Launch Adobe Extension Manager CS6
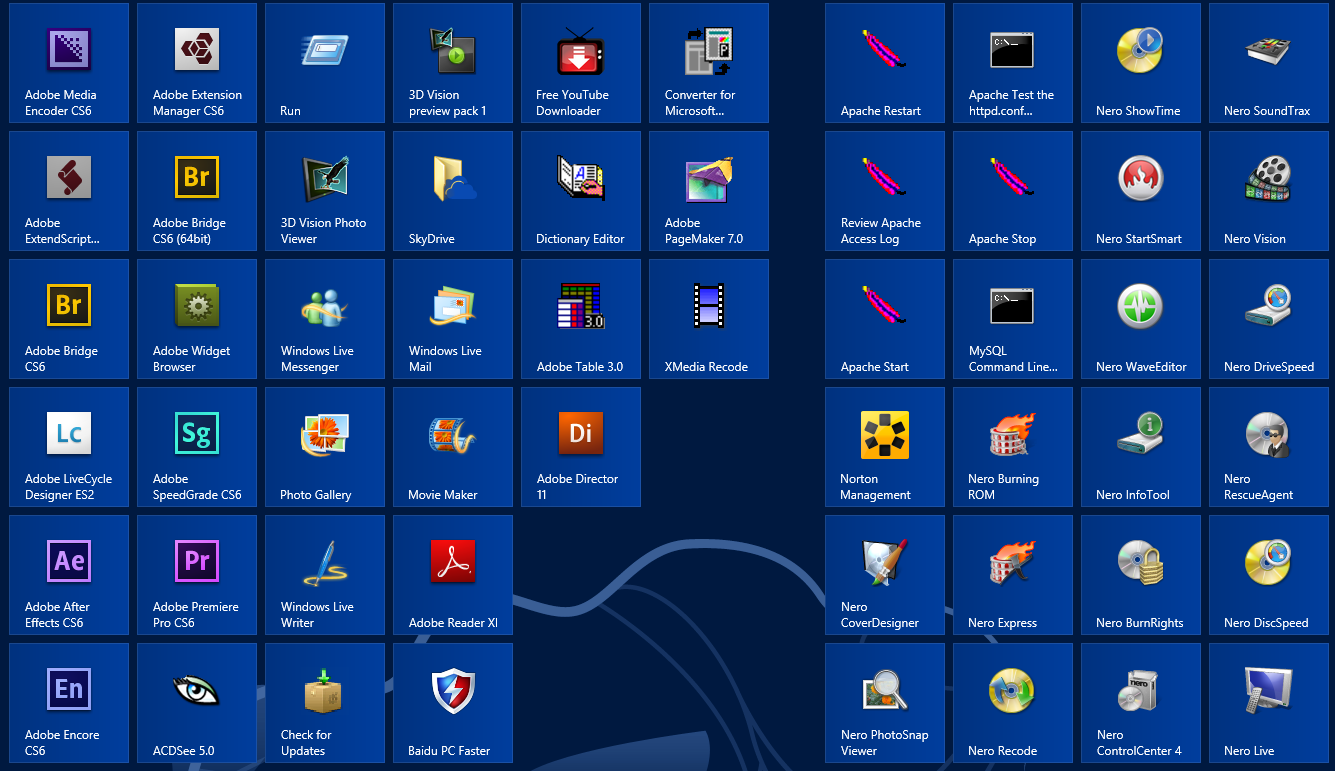The width and height of the screenshot is (1335, 771). (x=197, y=63)
